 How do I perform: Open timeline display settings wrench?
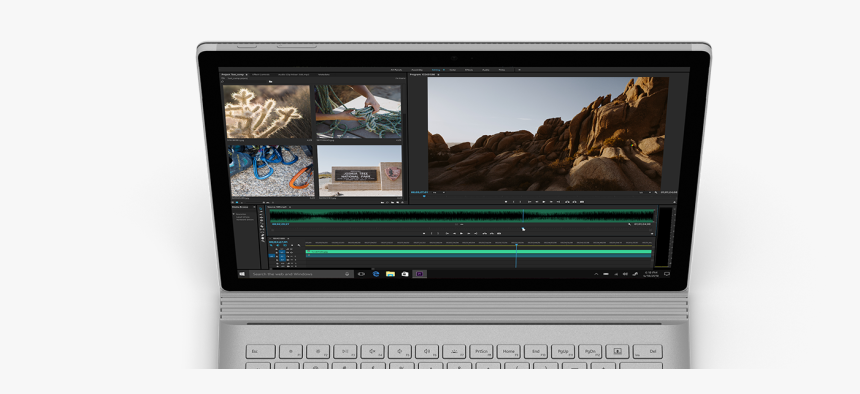pos(299,245)
